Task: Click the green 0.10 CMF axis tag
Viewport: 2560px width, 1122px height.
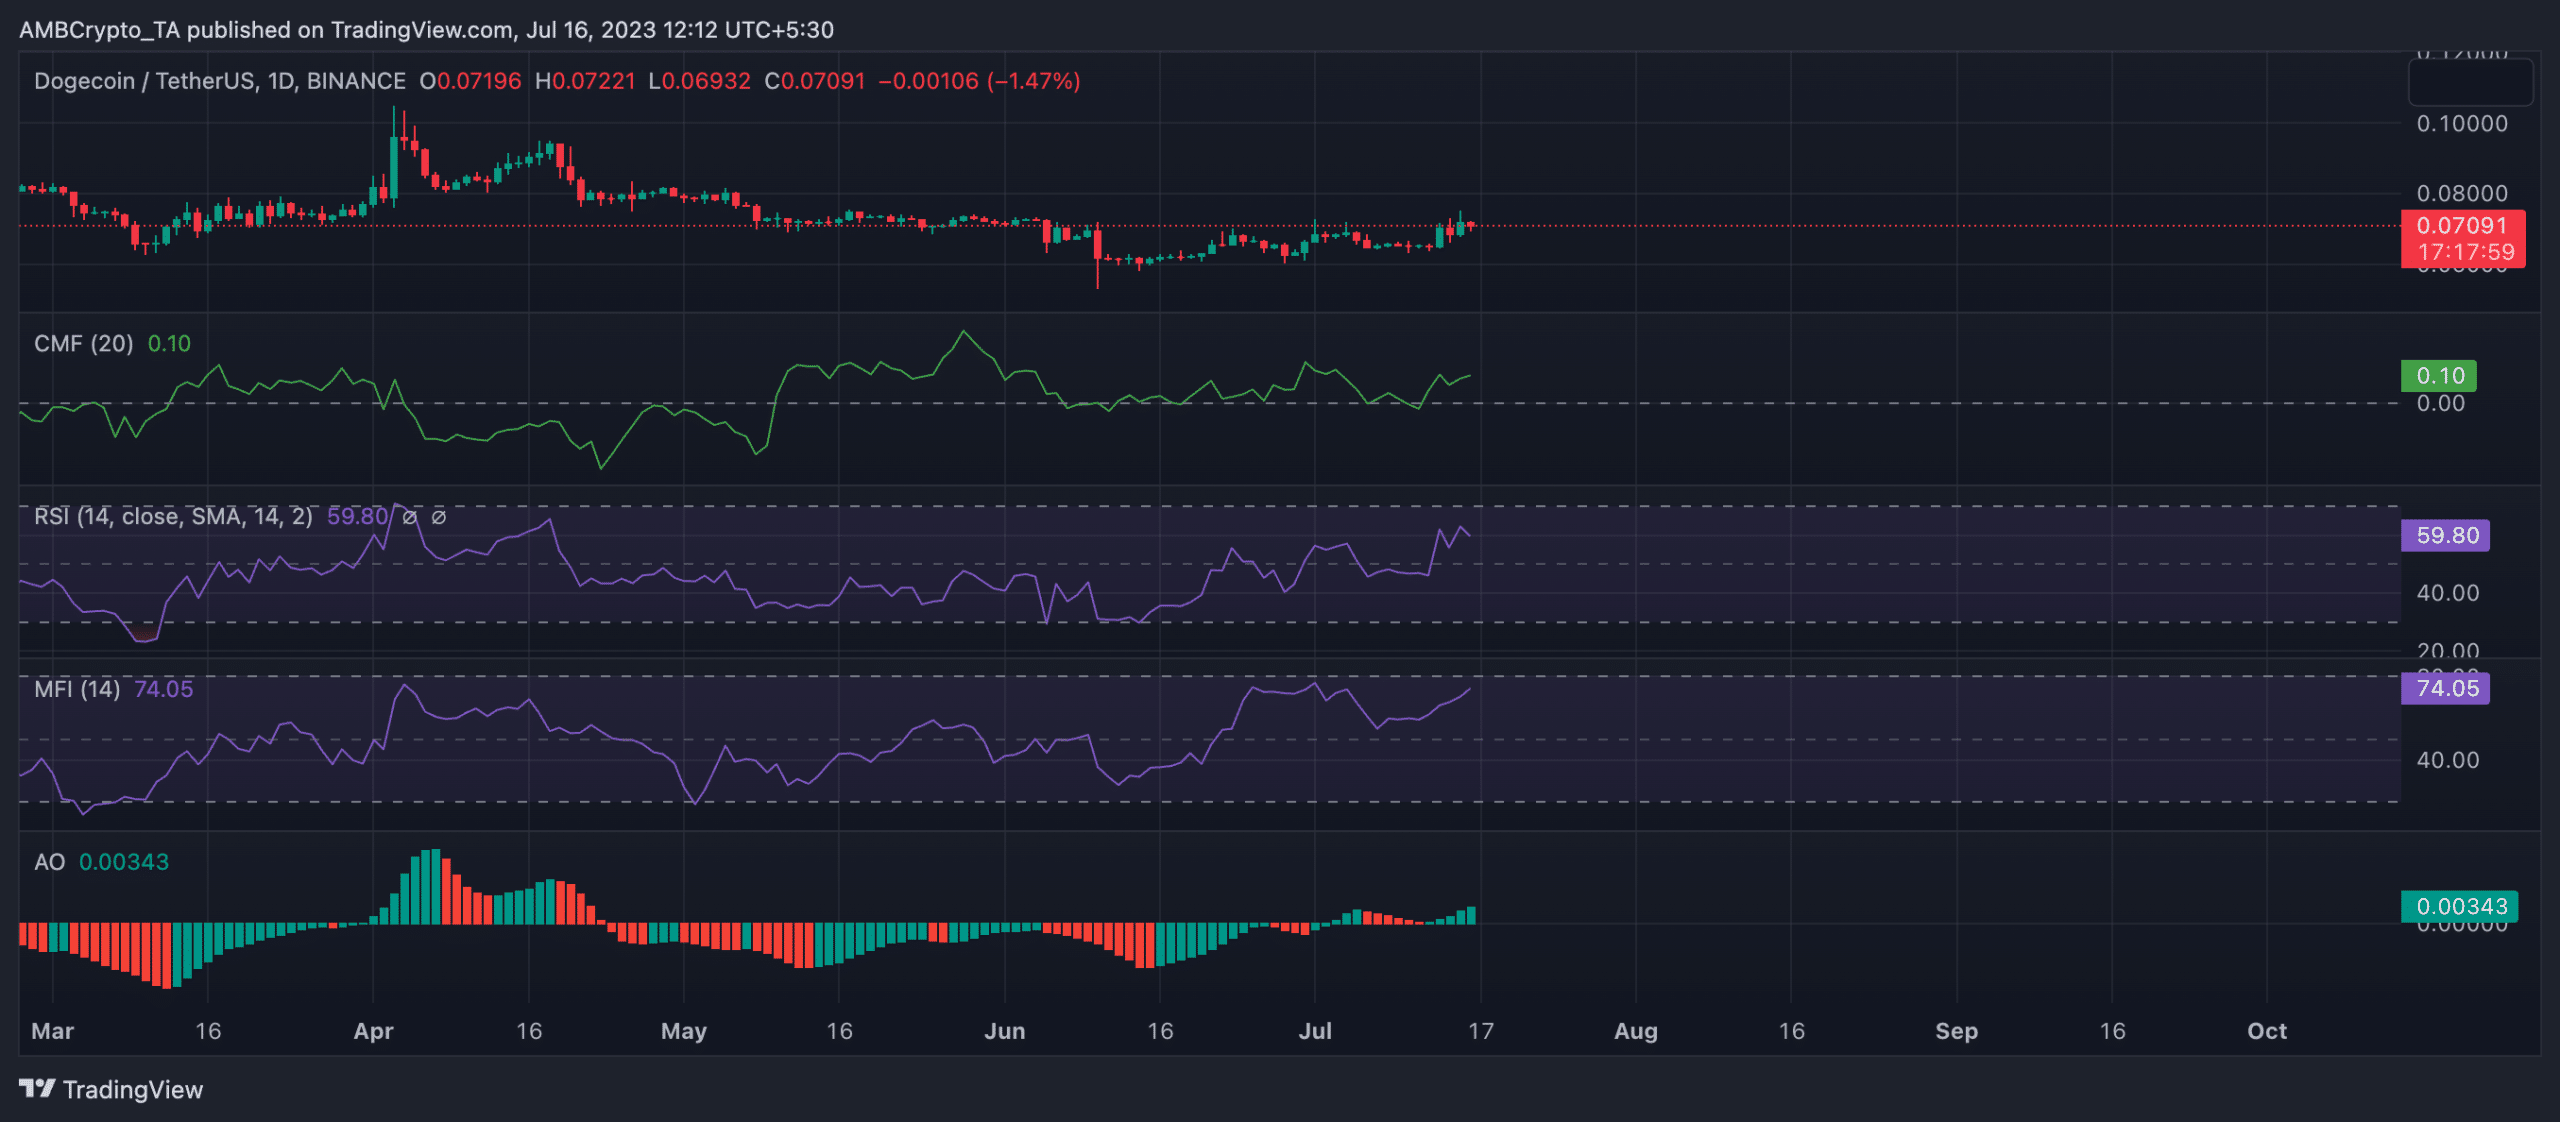Action: click(2439, 376)
